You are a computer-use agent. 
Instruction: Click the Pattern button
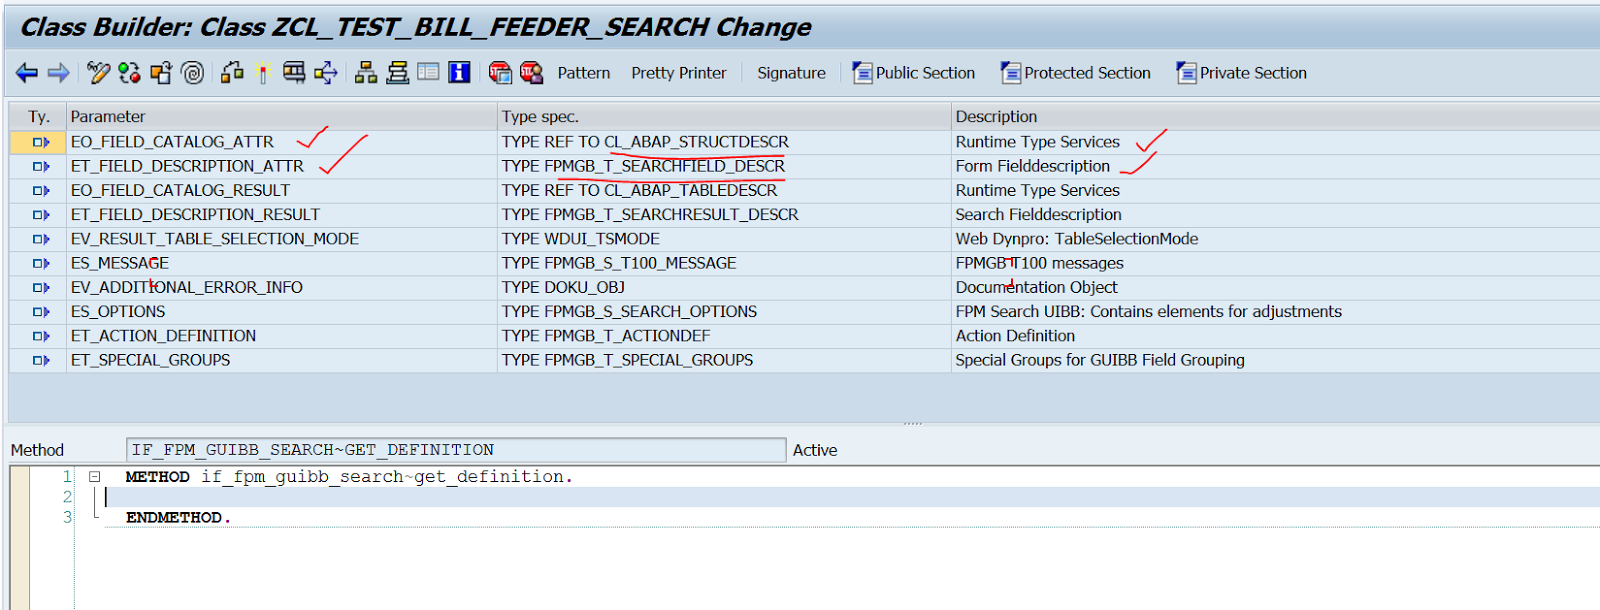(584, 73)
